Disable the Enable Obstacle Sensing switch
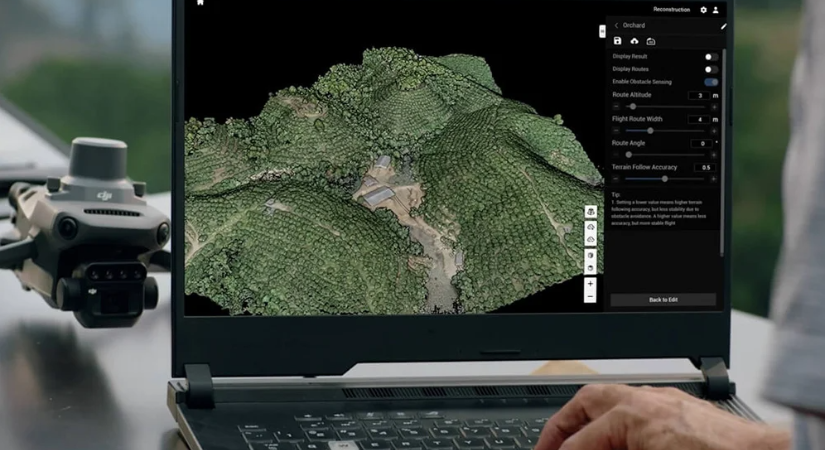This screenshot has height=450, width=825. click(x=711, y=82)
